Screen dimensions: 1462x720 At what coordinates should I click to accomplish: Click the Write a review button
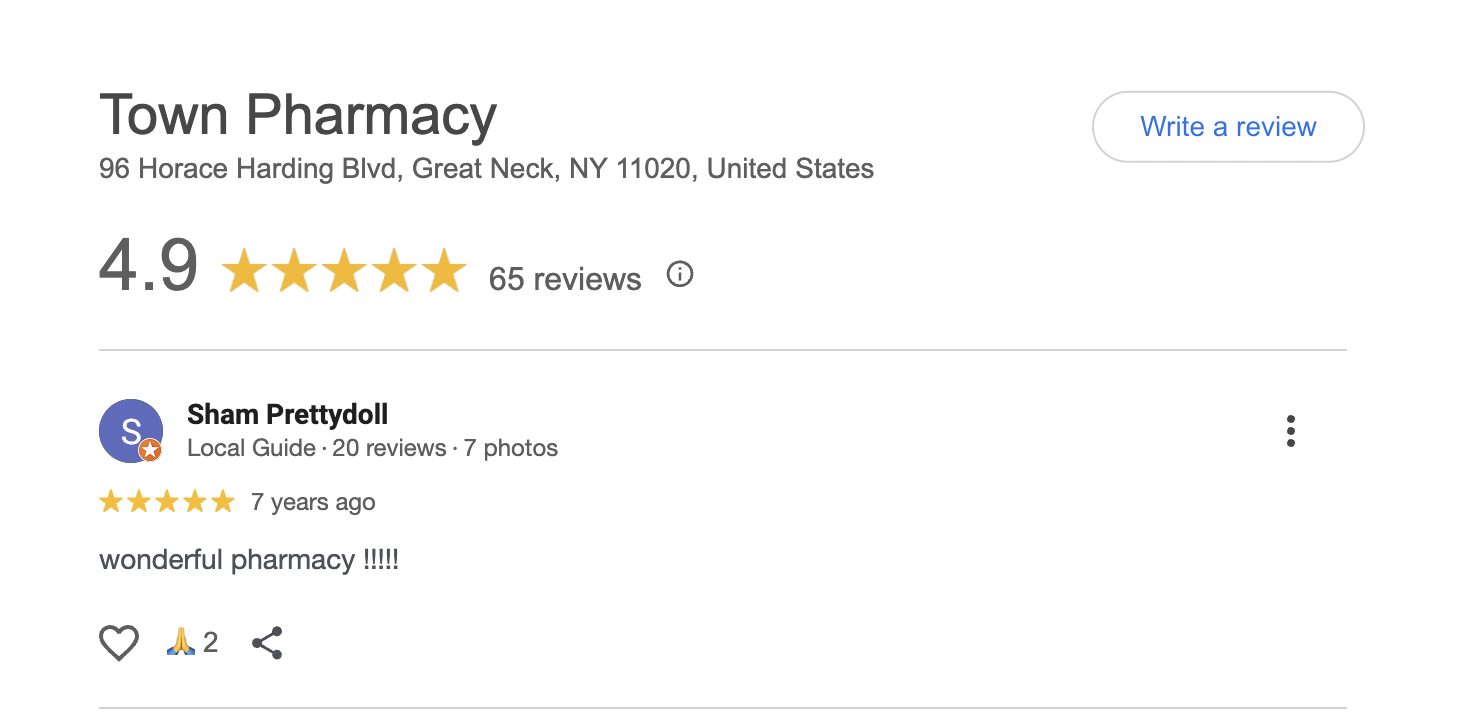point(1228,127)
